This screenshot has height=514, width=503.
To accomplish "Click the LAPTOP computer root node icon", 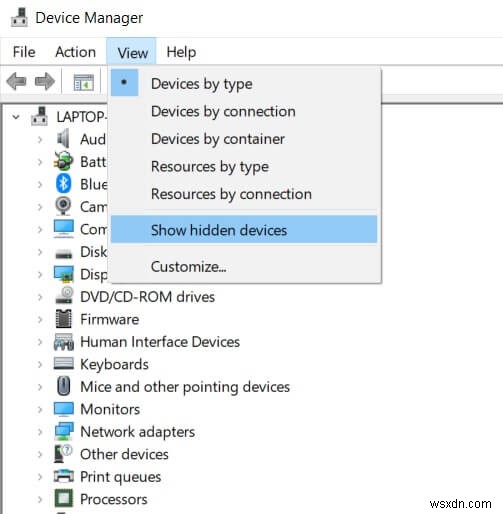I will point(39,116).
